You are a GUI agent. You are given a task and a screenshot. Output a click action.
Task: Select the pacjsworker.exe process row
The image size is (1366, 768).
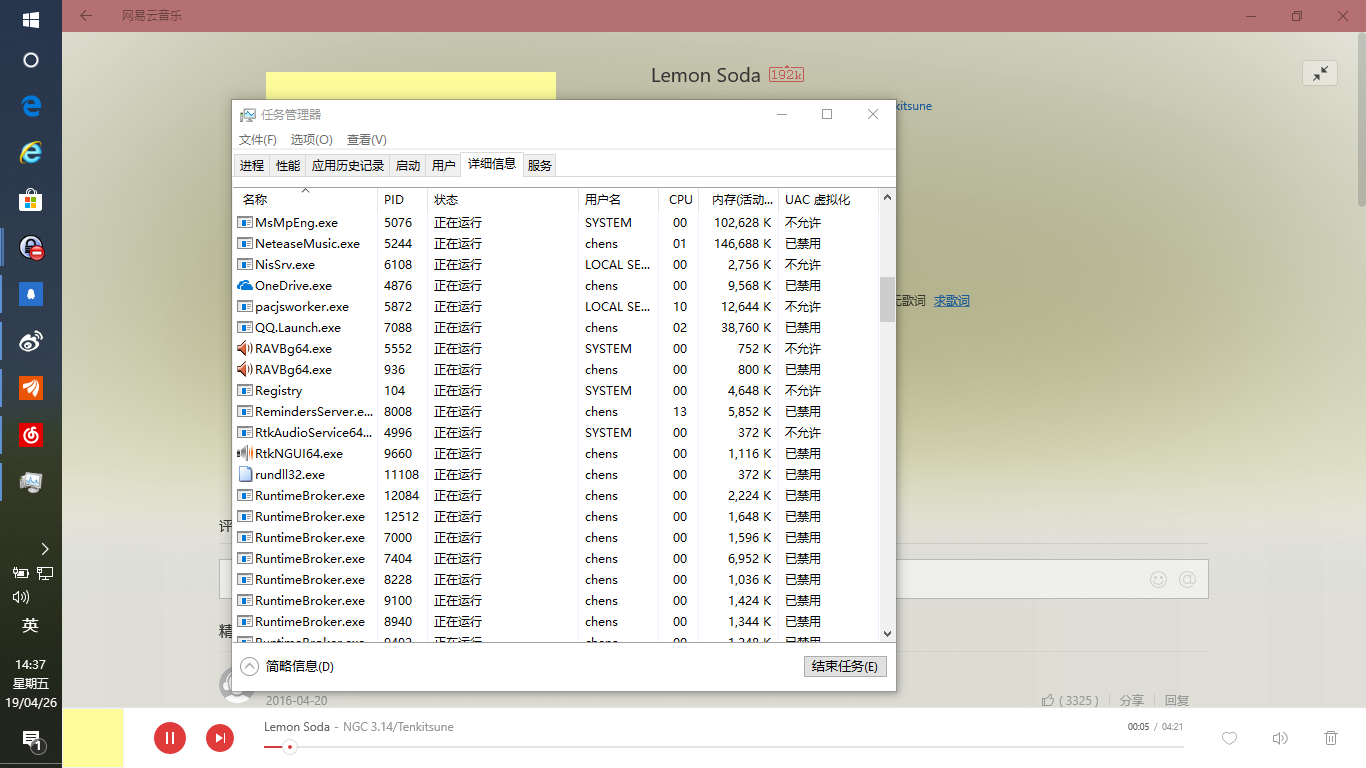556,307
